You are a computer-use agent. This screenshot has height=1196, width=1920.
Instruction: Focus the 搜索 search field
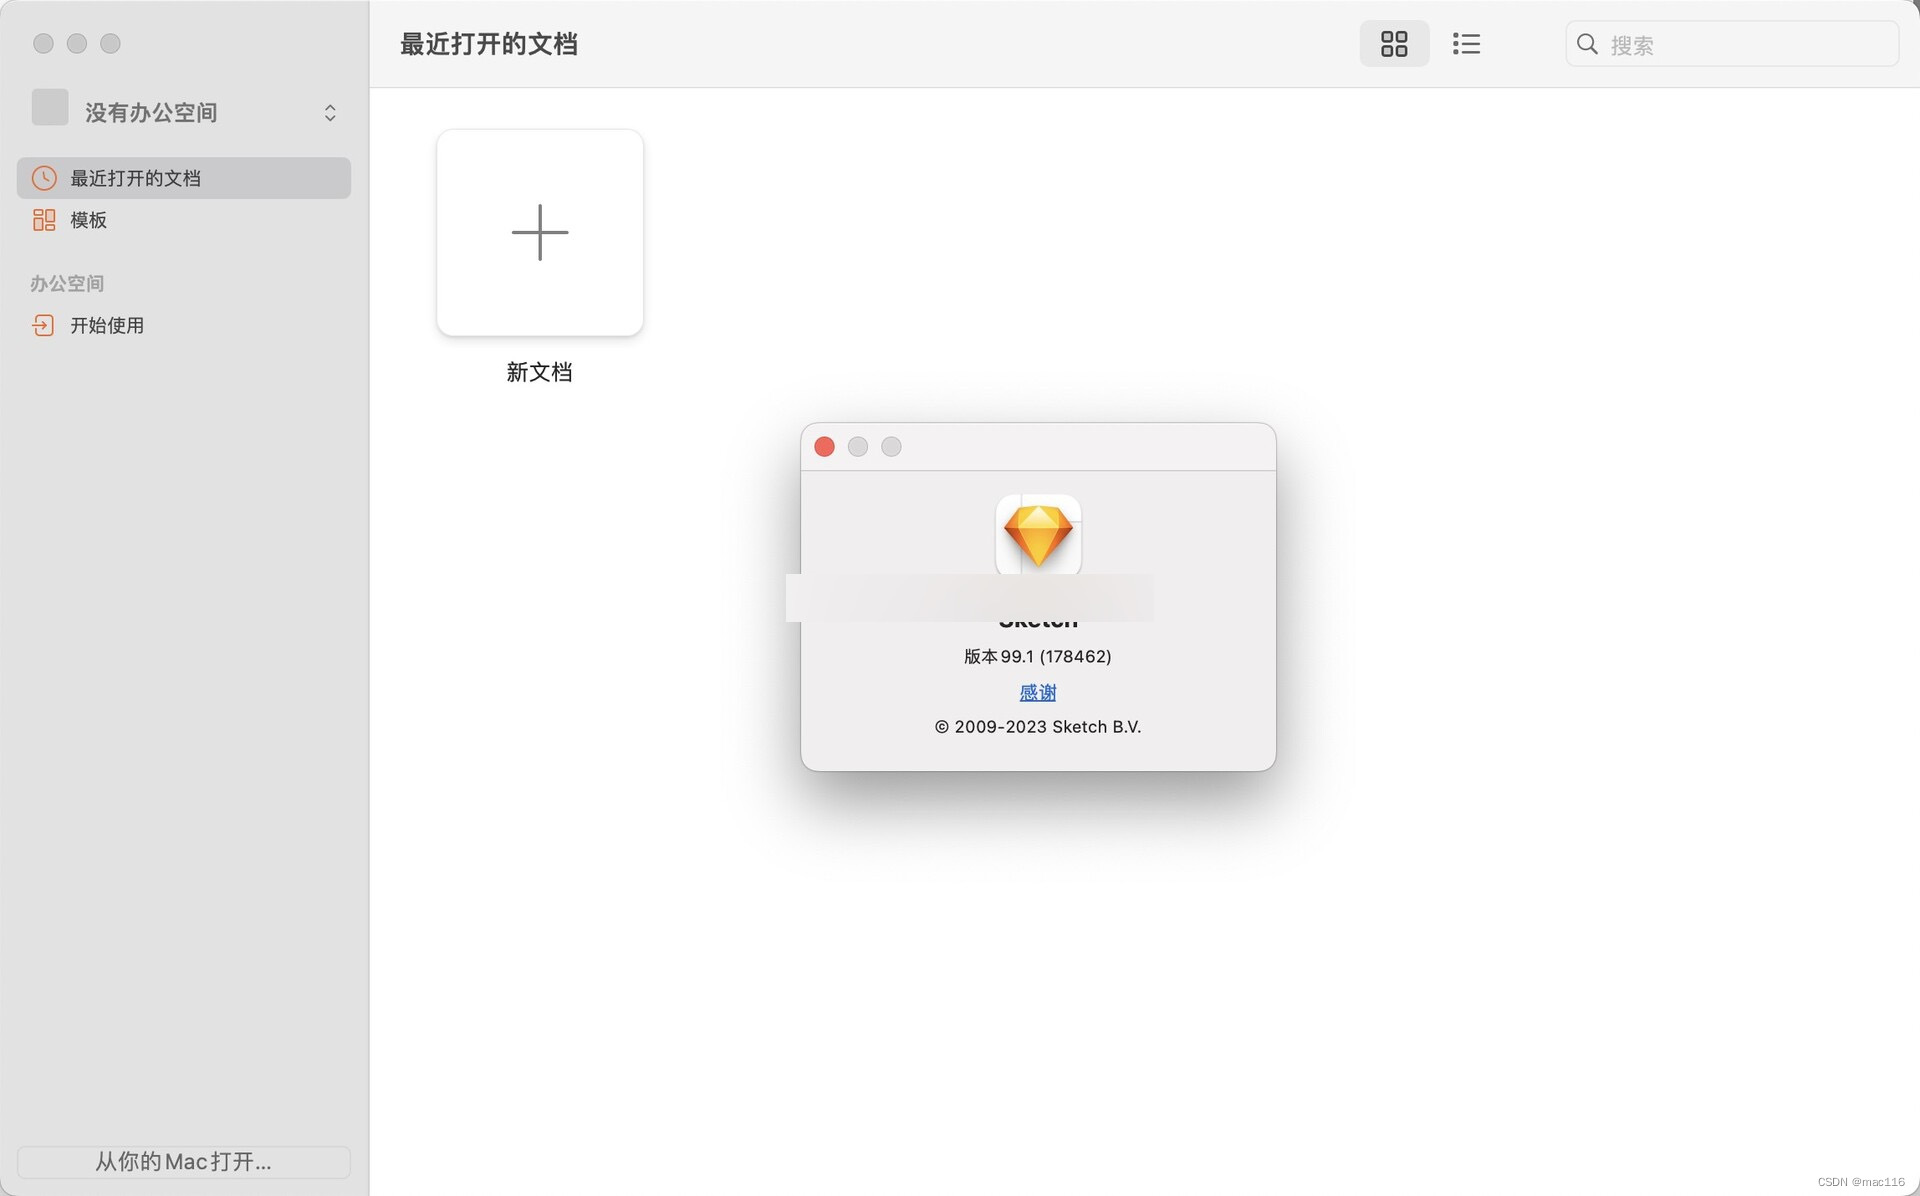pos(1731,44)
